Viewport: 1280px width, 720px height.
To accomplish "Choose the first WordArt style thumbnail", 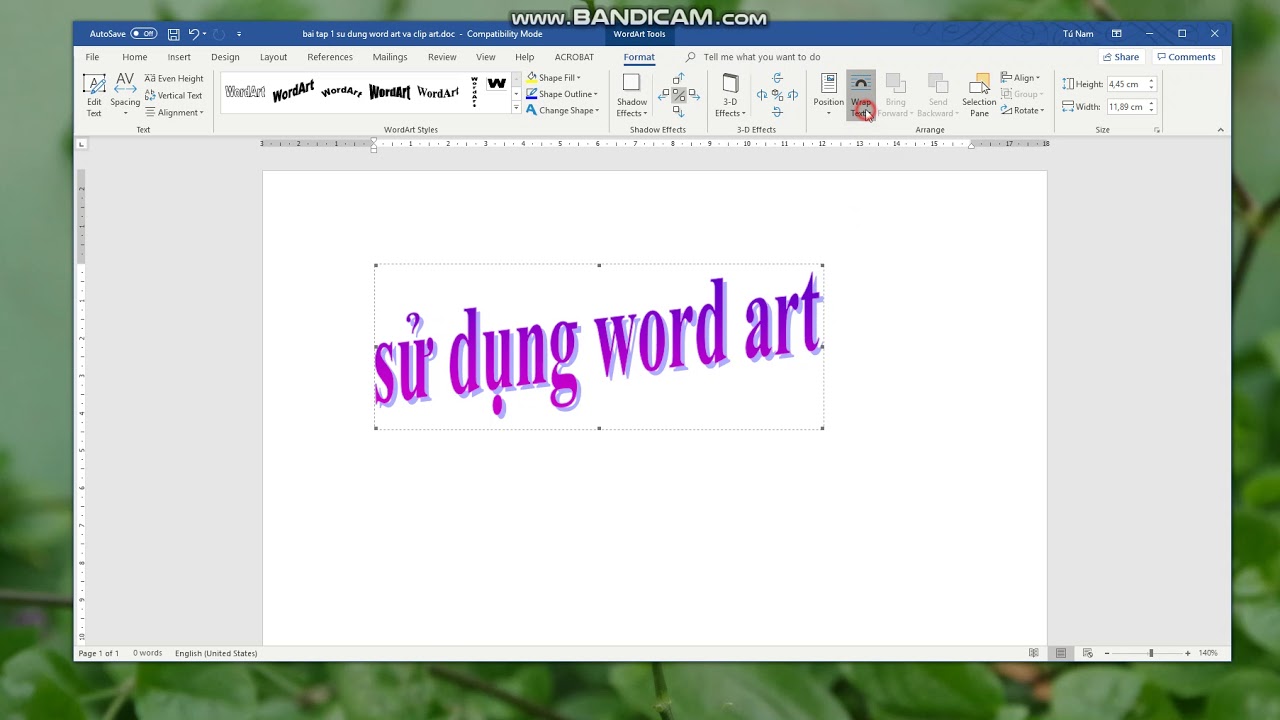I will click(x=245, y=92).
